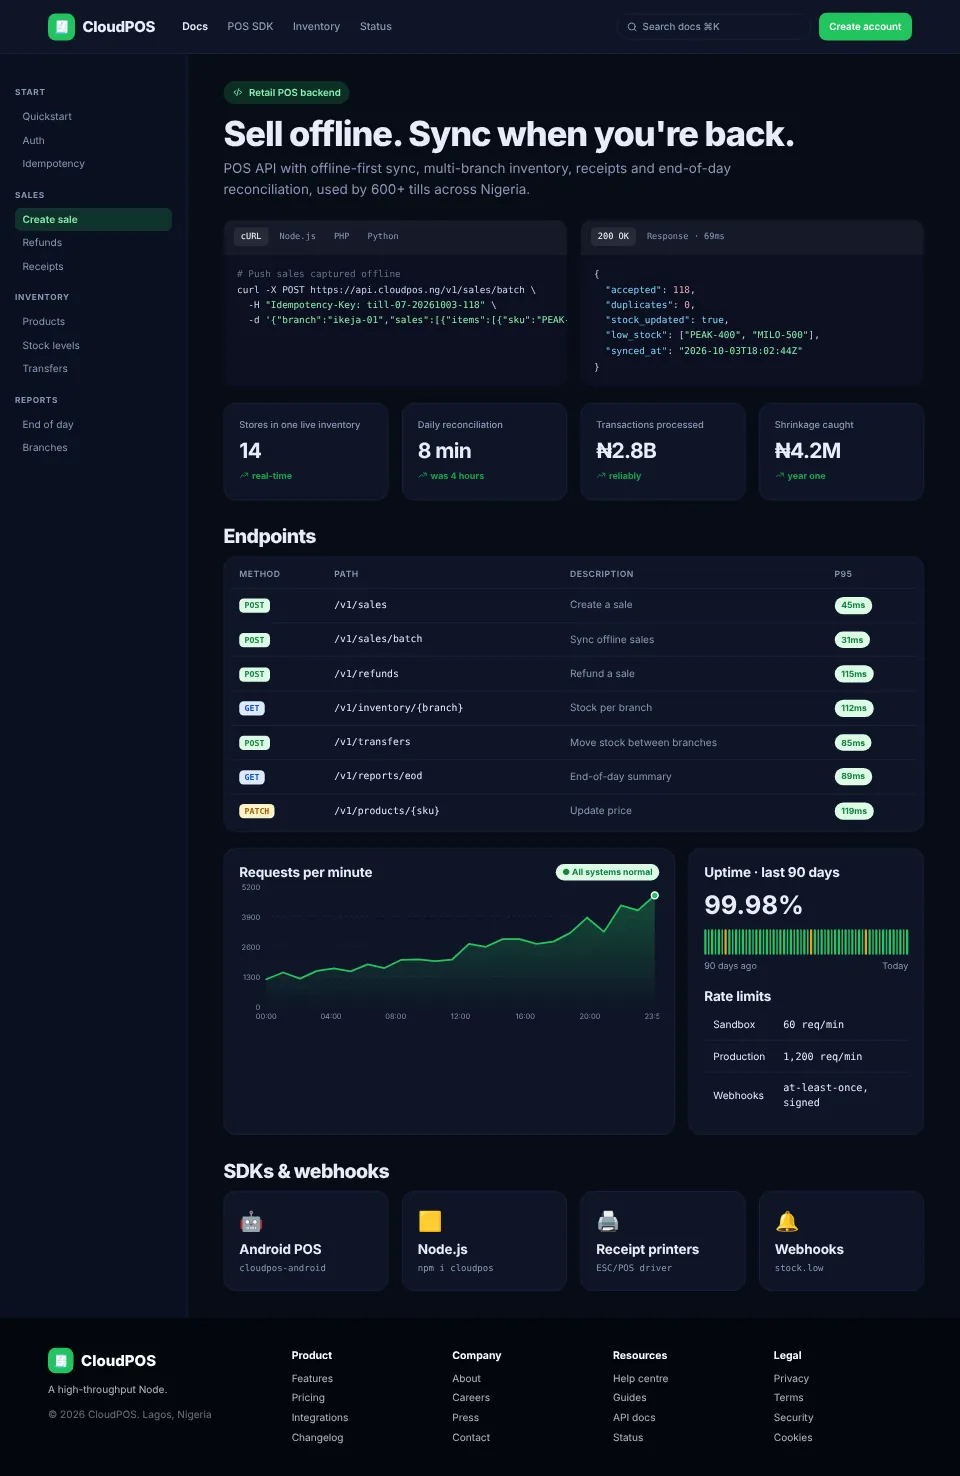Click the Create account button

pyautogui.click(x=865, y=27)
